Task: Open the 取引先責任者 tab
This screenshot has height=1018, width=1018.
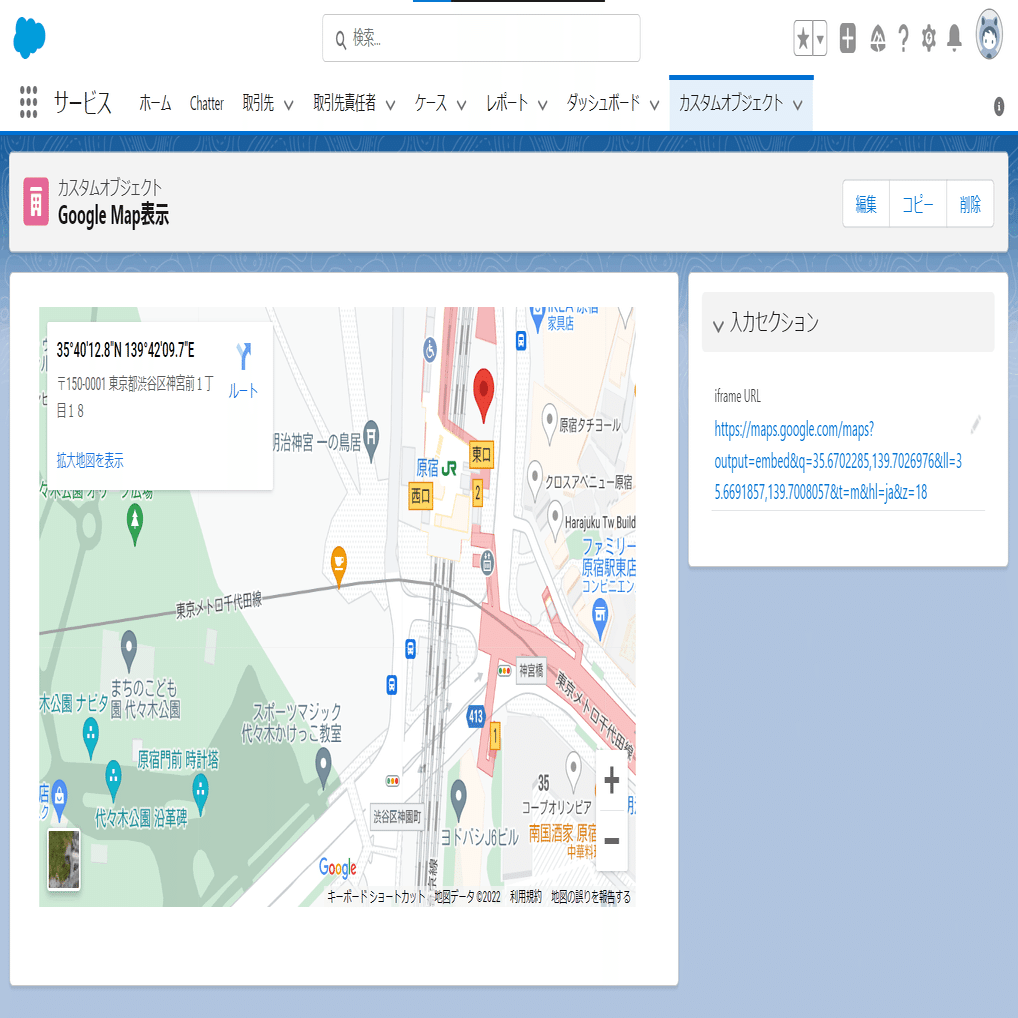Action: (345, 103)
